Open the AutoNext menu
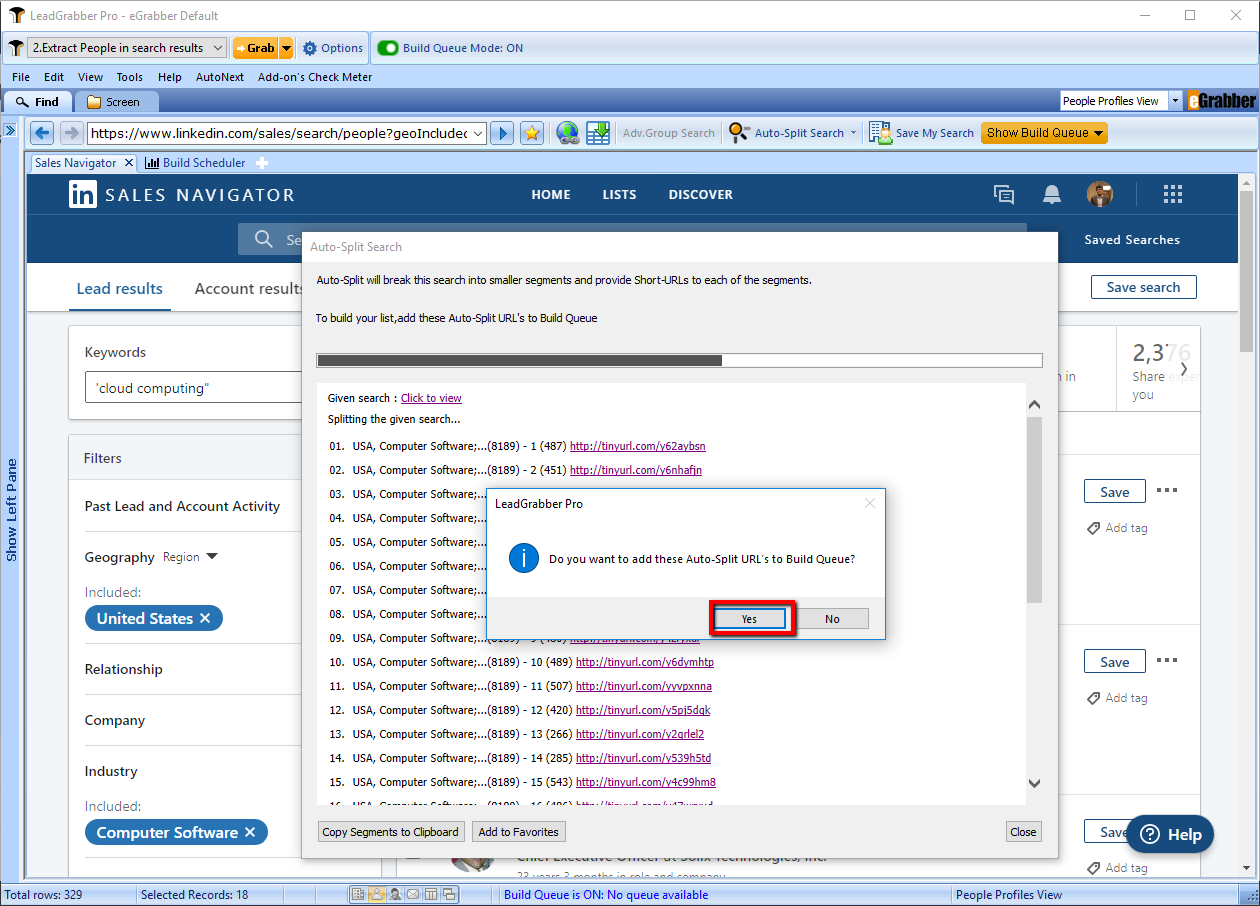1260x906 pixels. coord(220,77)
